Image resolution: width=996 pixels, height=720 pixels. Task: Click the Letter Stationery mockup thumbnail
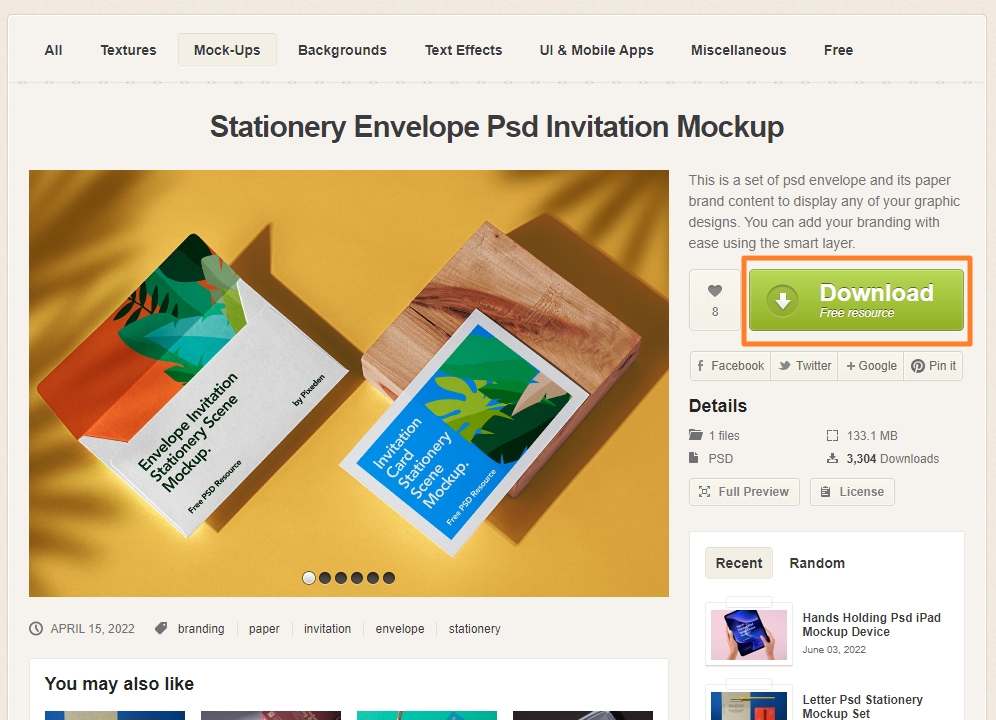point(749,706)
